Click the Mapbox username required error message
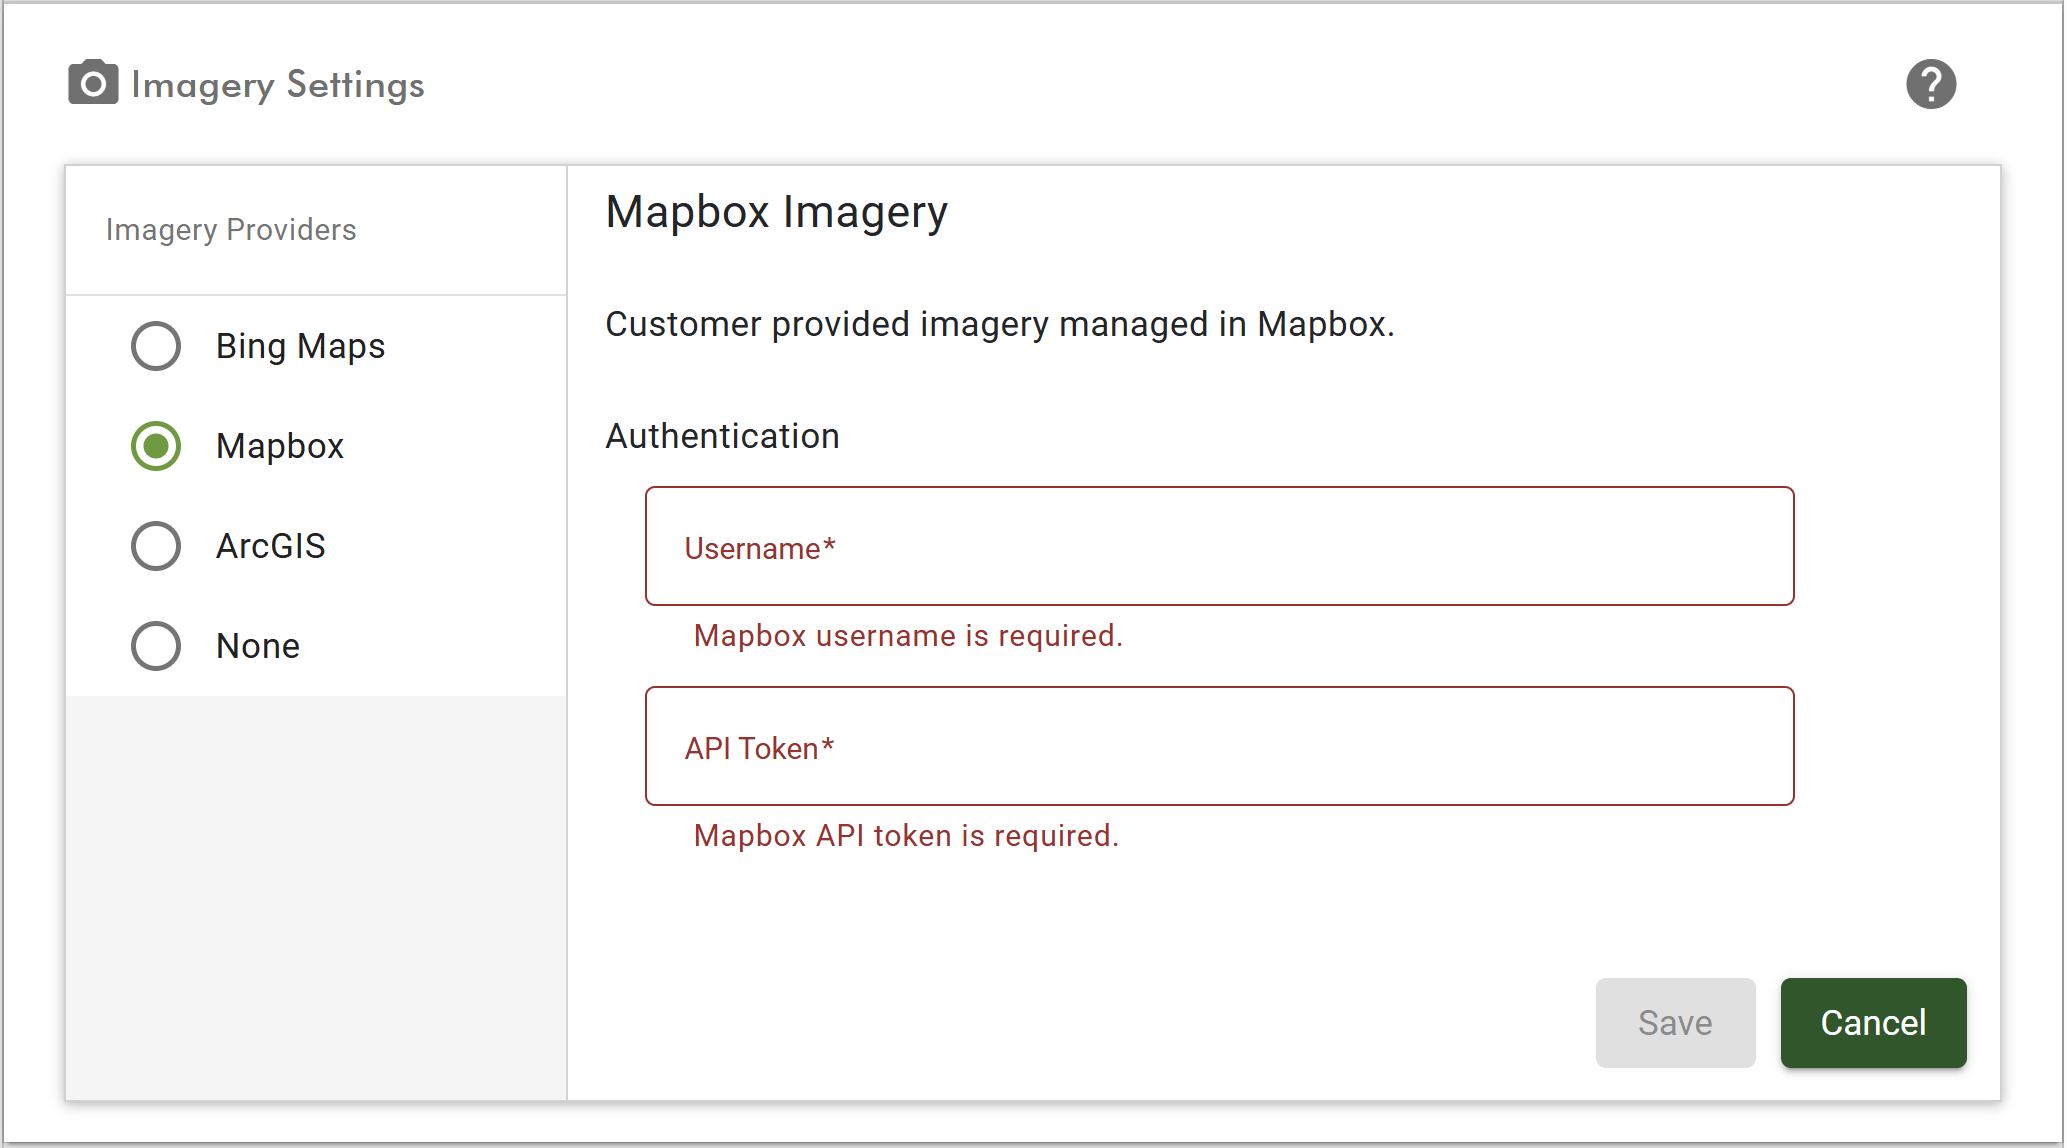 908,636
